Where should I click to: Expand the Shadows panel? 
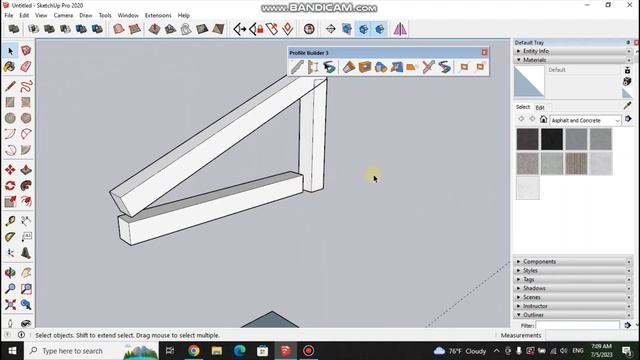[x=573, y=288]
